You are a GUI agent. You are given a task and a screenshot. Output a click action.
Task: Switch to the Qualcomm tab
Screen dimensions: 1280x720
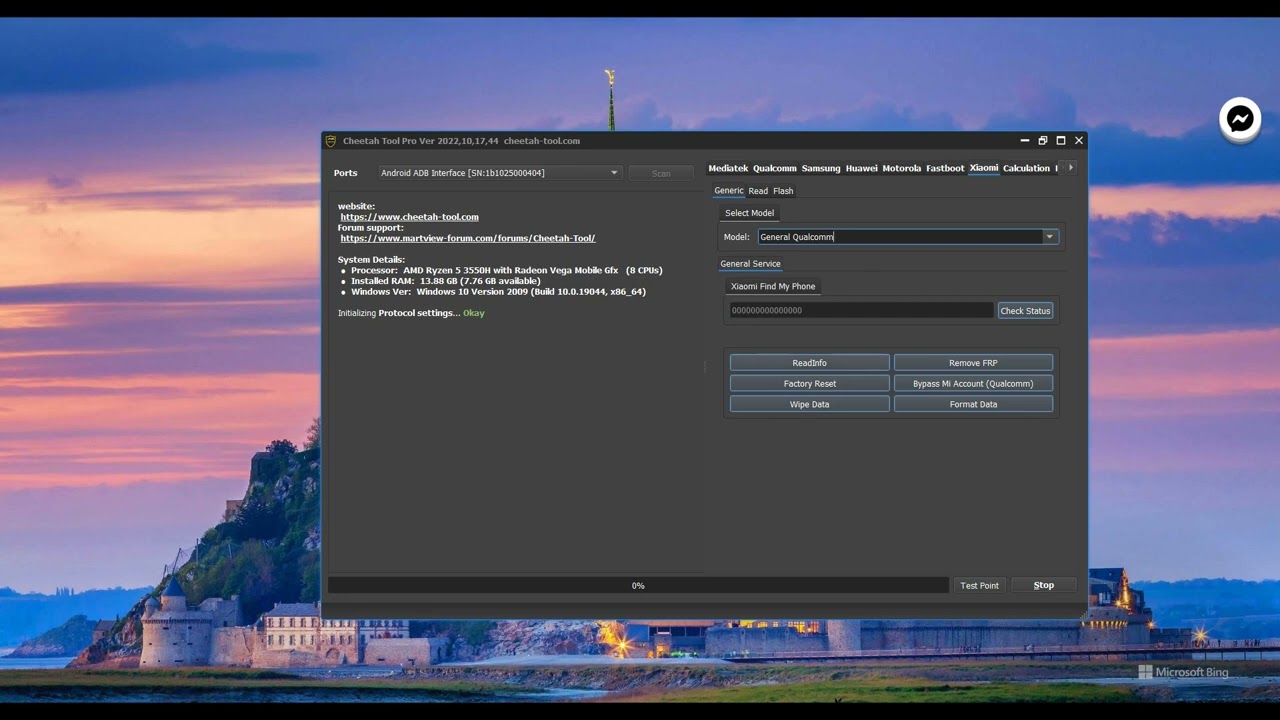point(775,168)
